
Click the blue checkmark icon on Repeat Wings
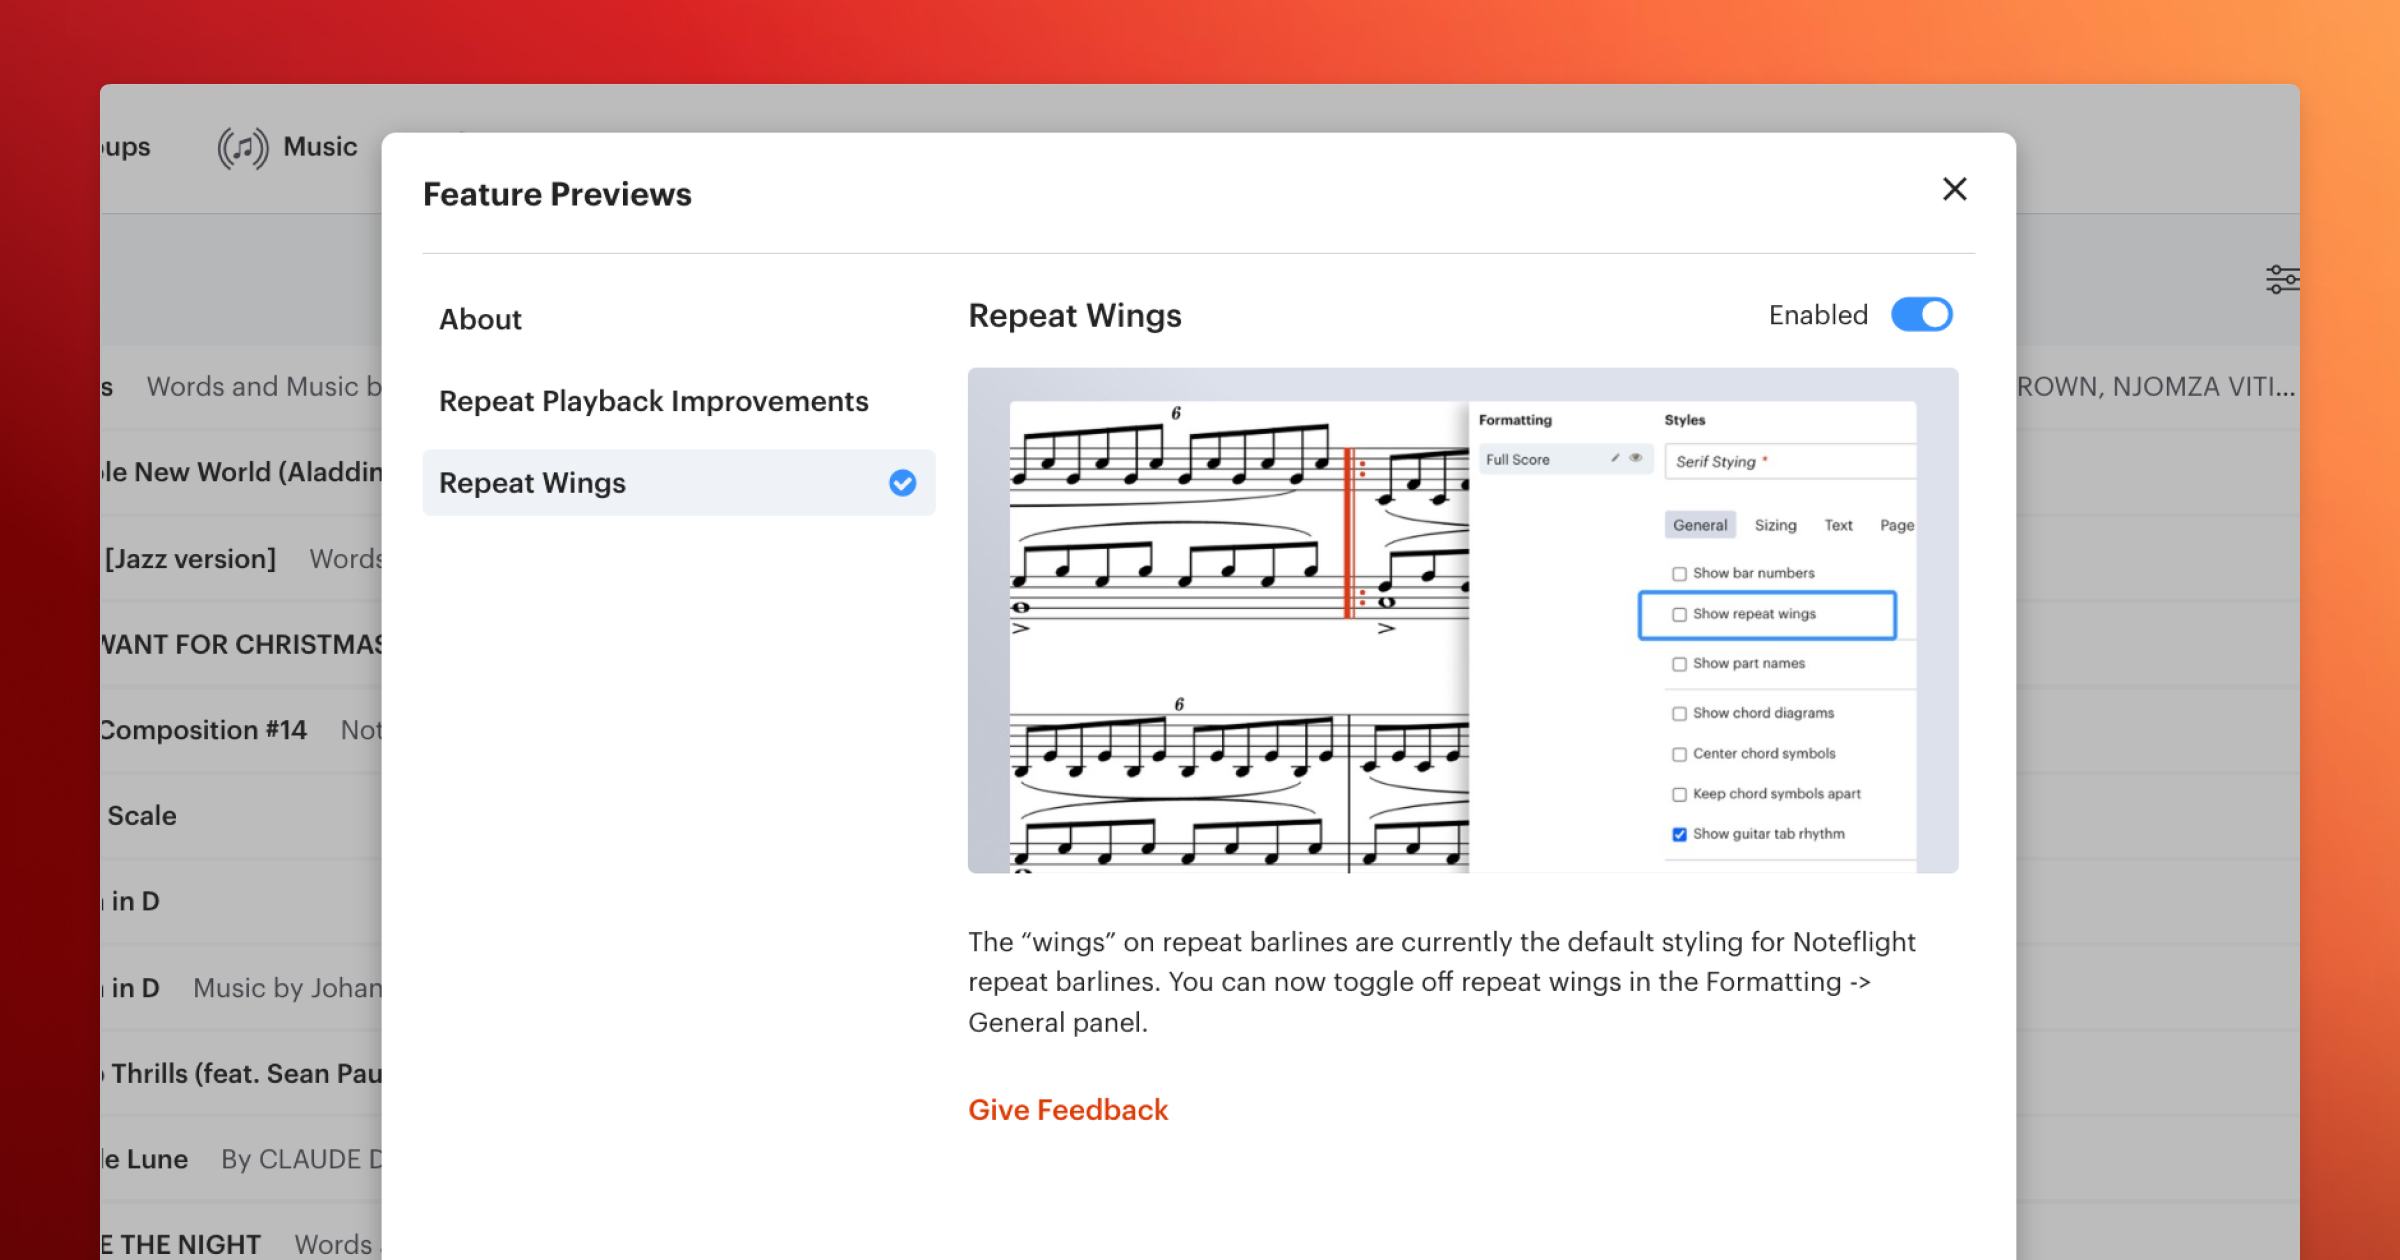(905, 482)
